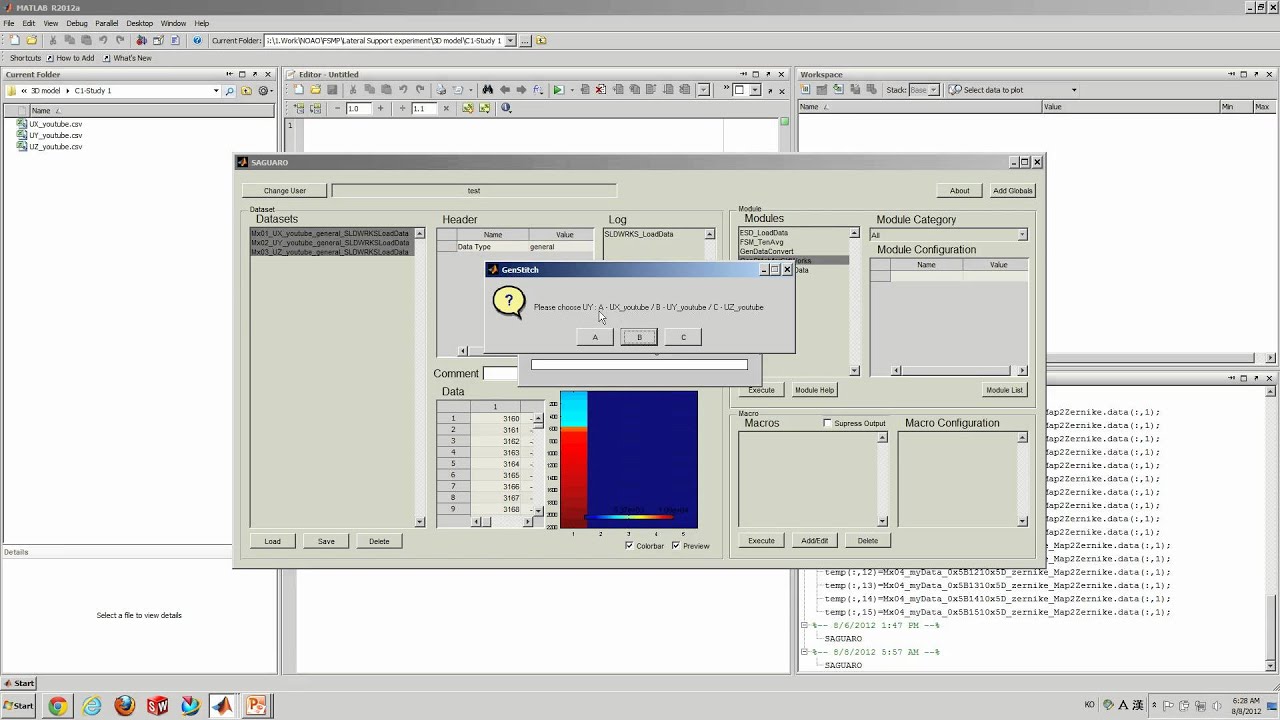Click Module Help button
Viewport: 1280px width, 720px height.
814,390
